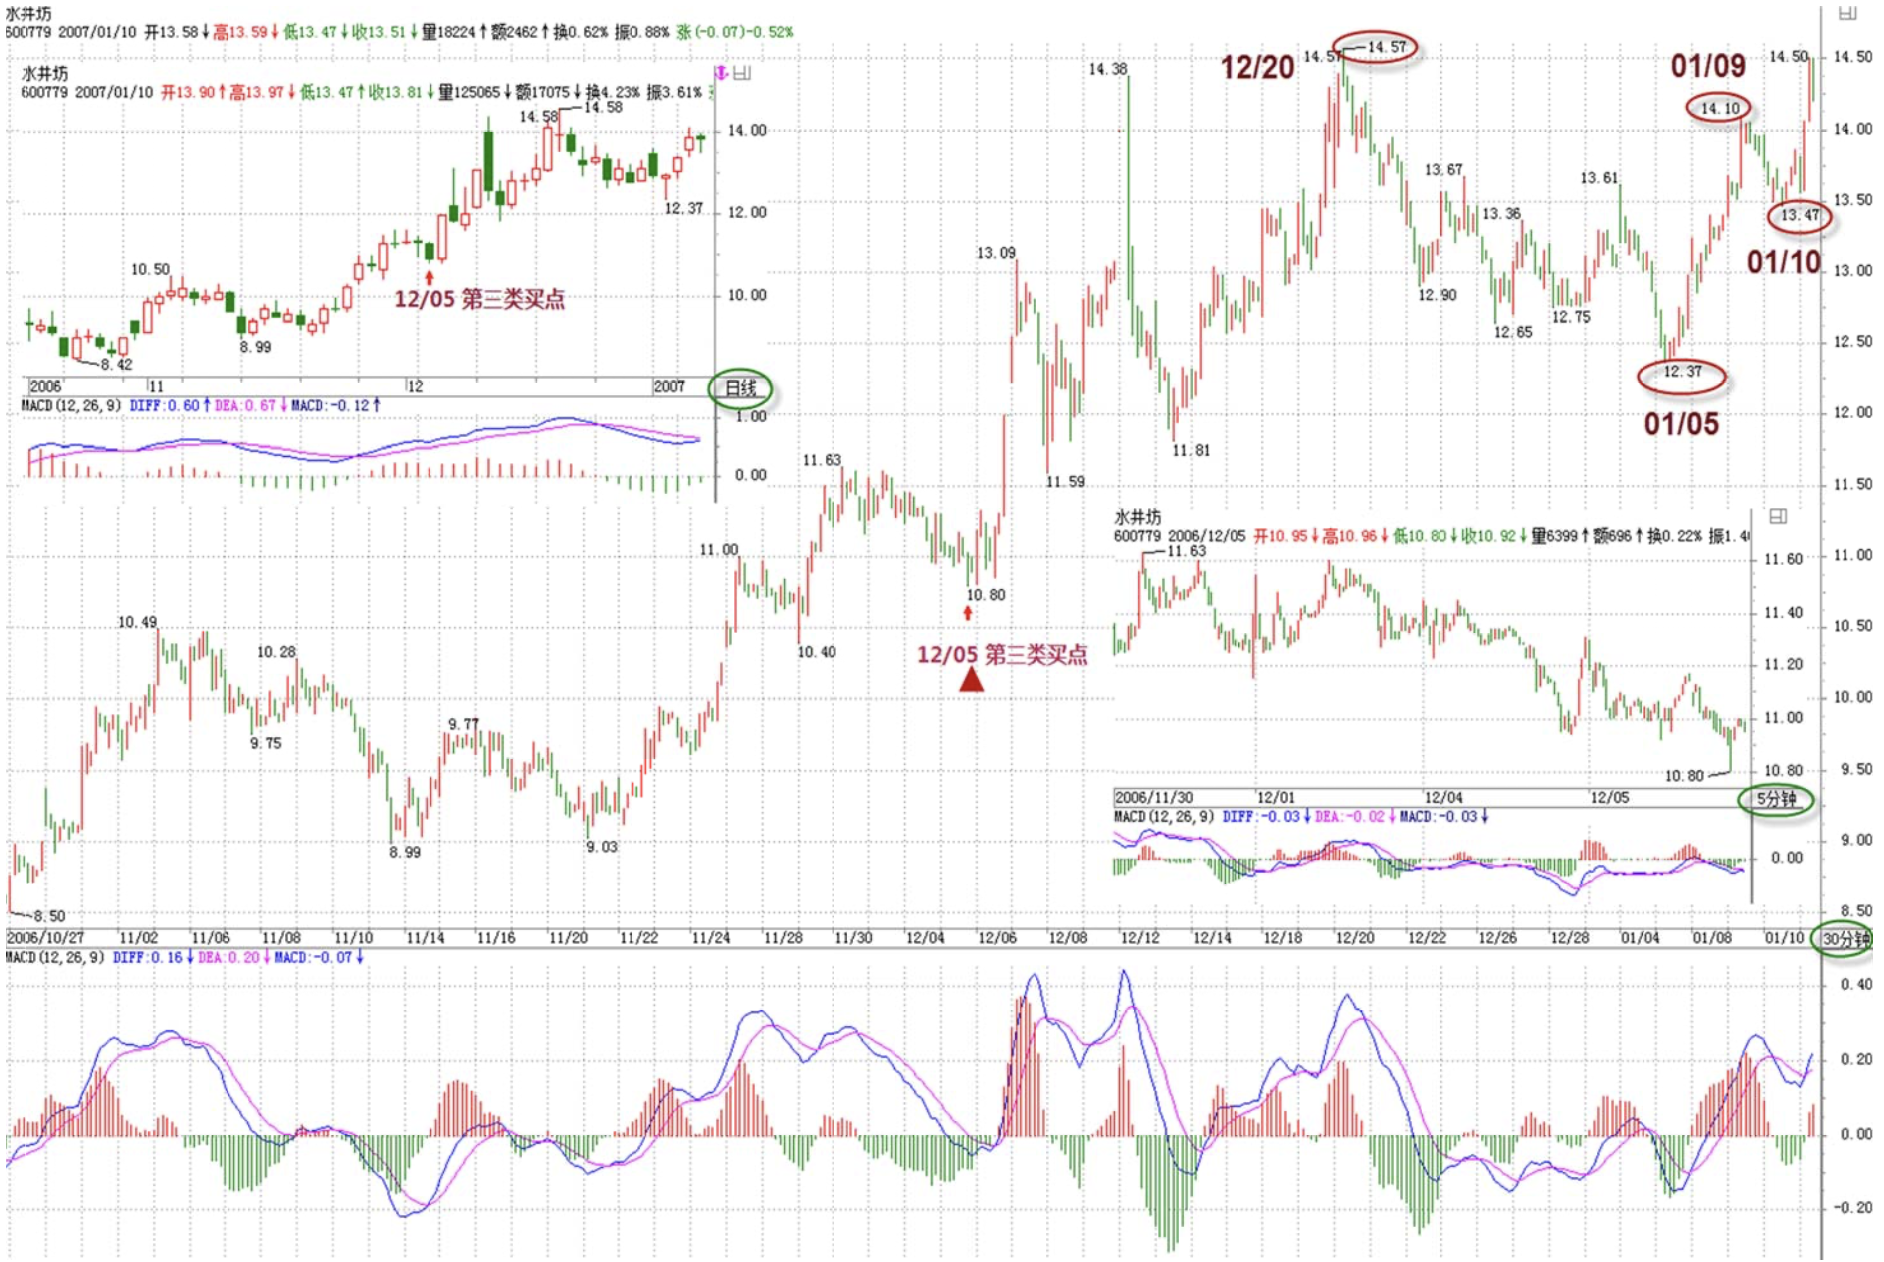The height and width of the screenshot is (1262, 1884).
Task: Click red arrow marker in the daily chart inset
Action: tap(430, 277)
